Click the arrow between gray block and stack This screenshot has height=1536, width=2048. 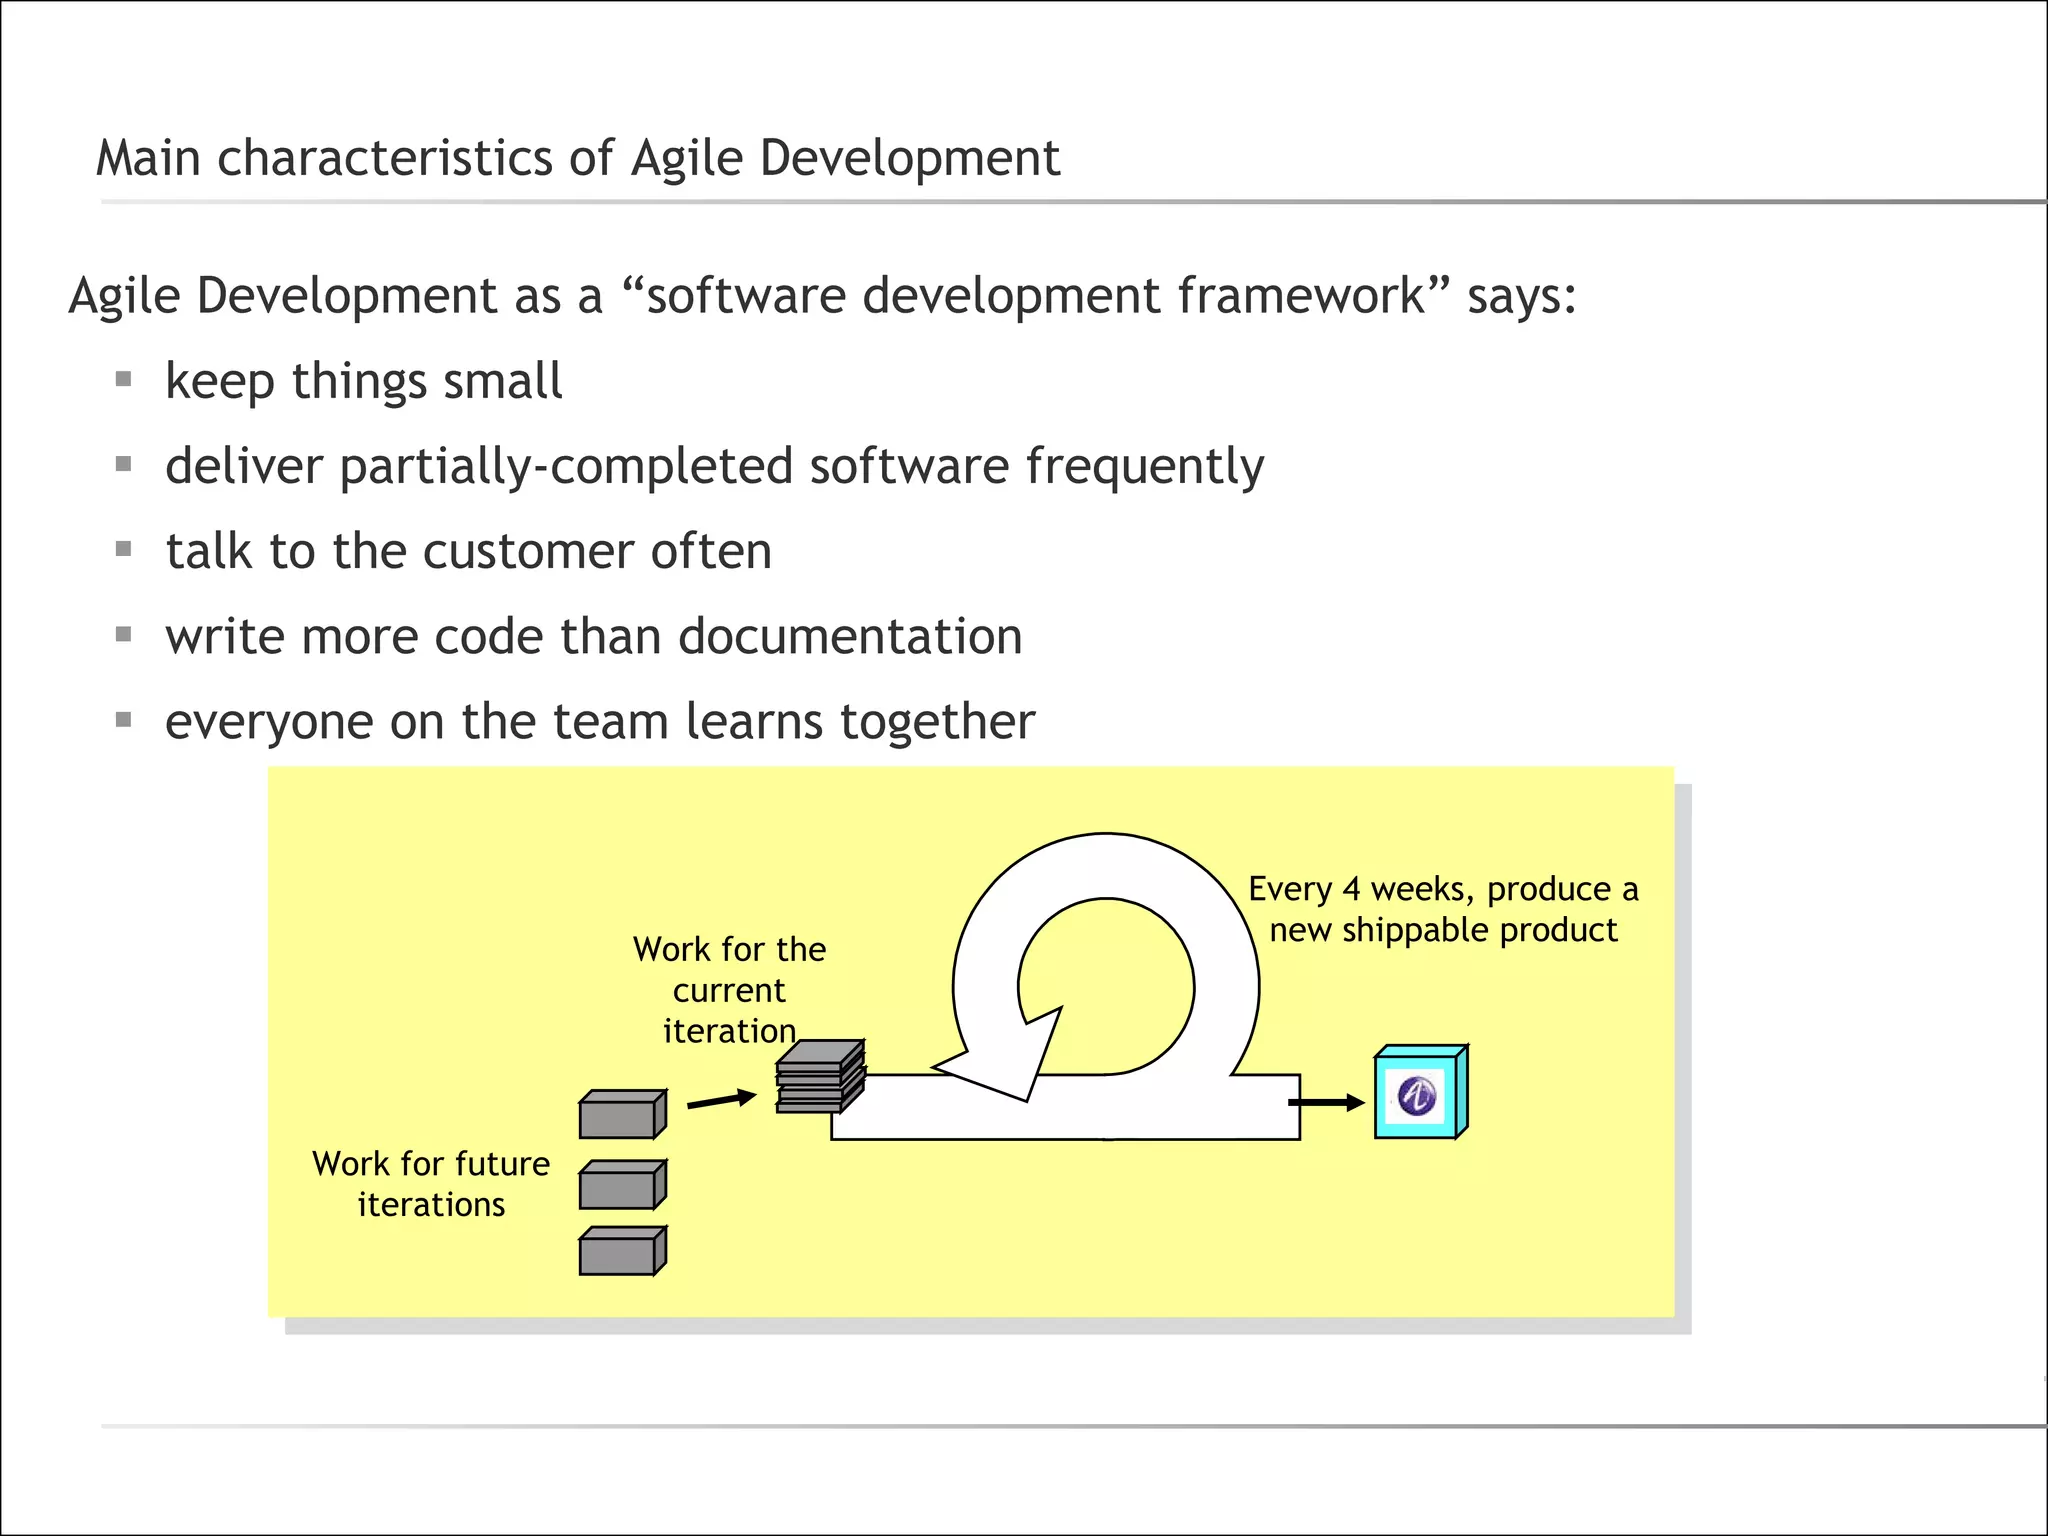point(721,1100)
